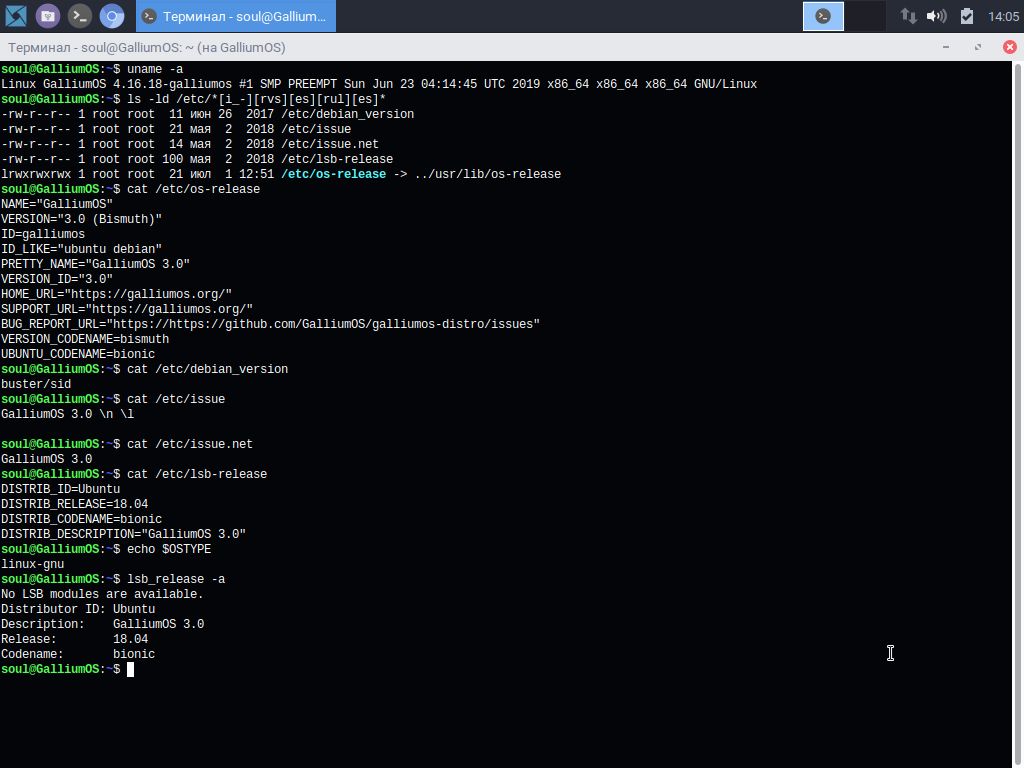Open the 14:05 clock in the panel

pos(1003,16)
